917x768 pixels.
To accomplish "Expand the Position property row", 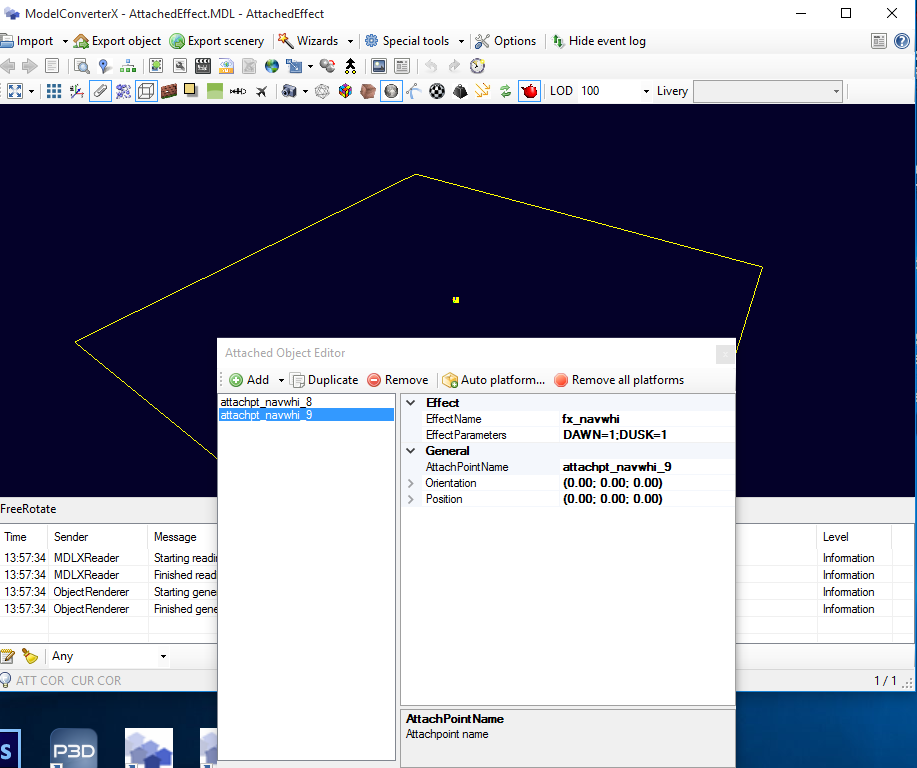I will (411, 500).
